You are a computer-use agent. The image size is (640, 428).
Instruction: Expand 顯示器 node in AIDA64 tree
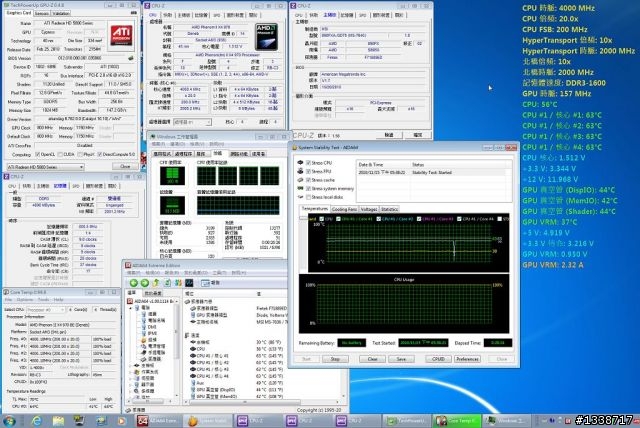(x=131, y=385)
